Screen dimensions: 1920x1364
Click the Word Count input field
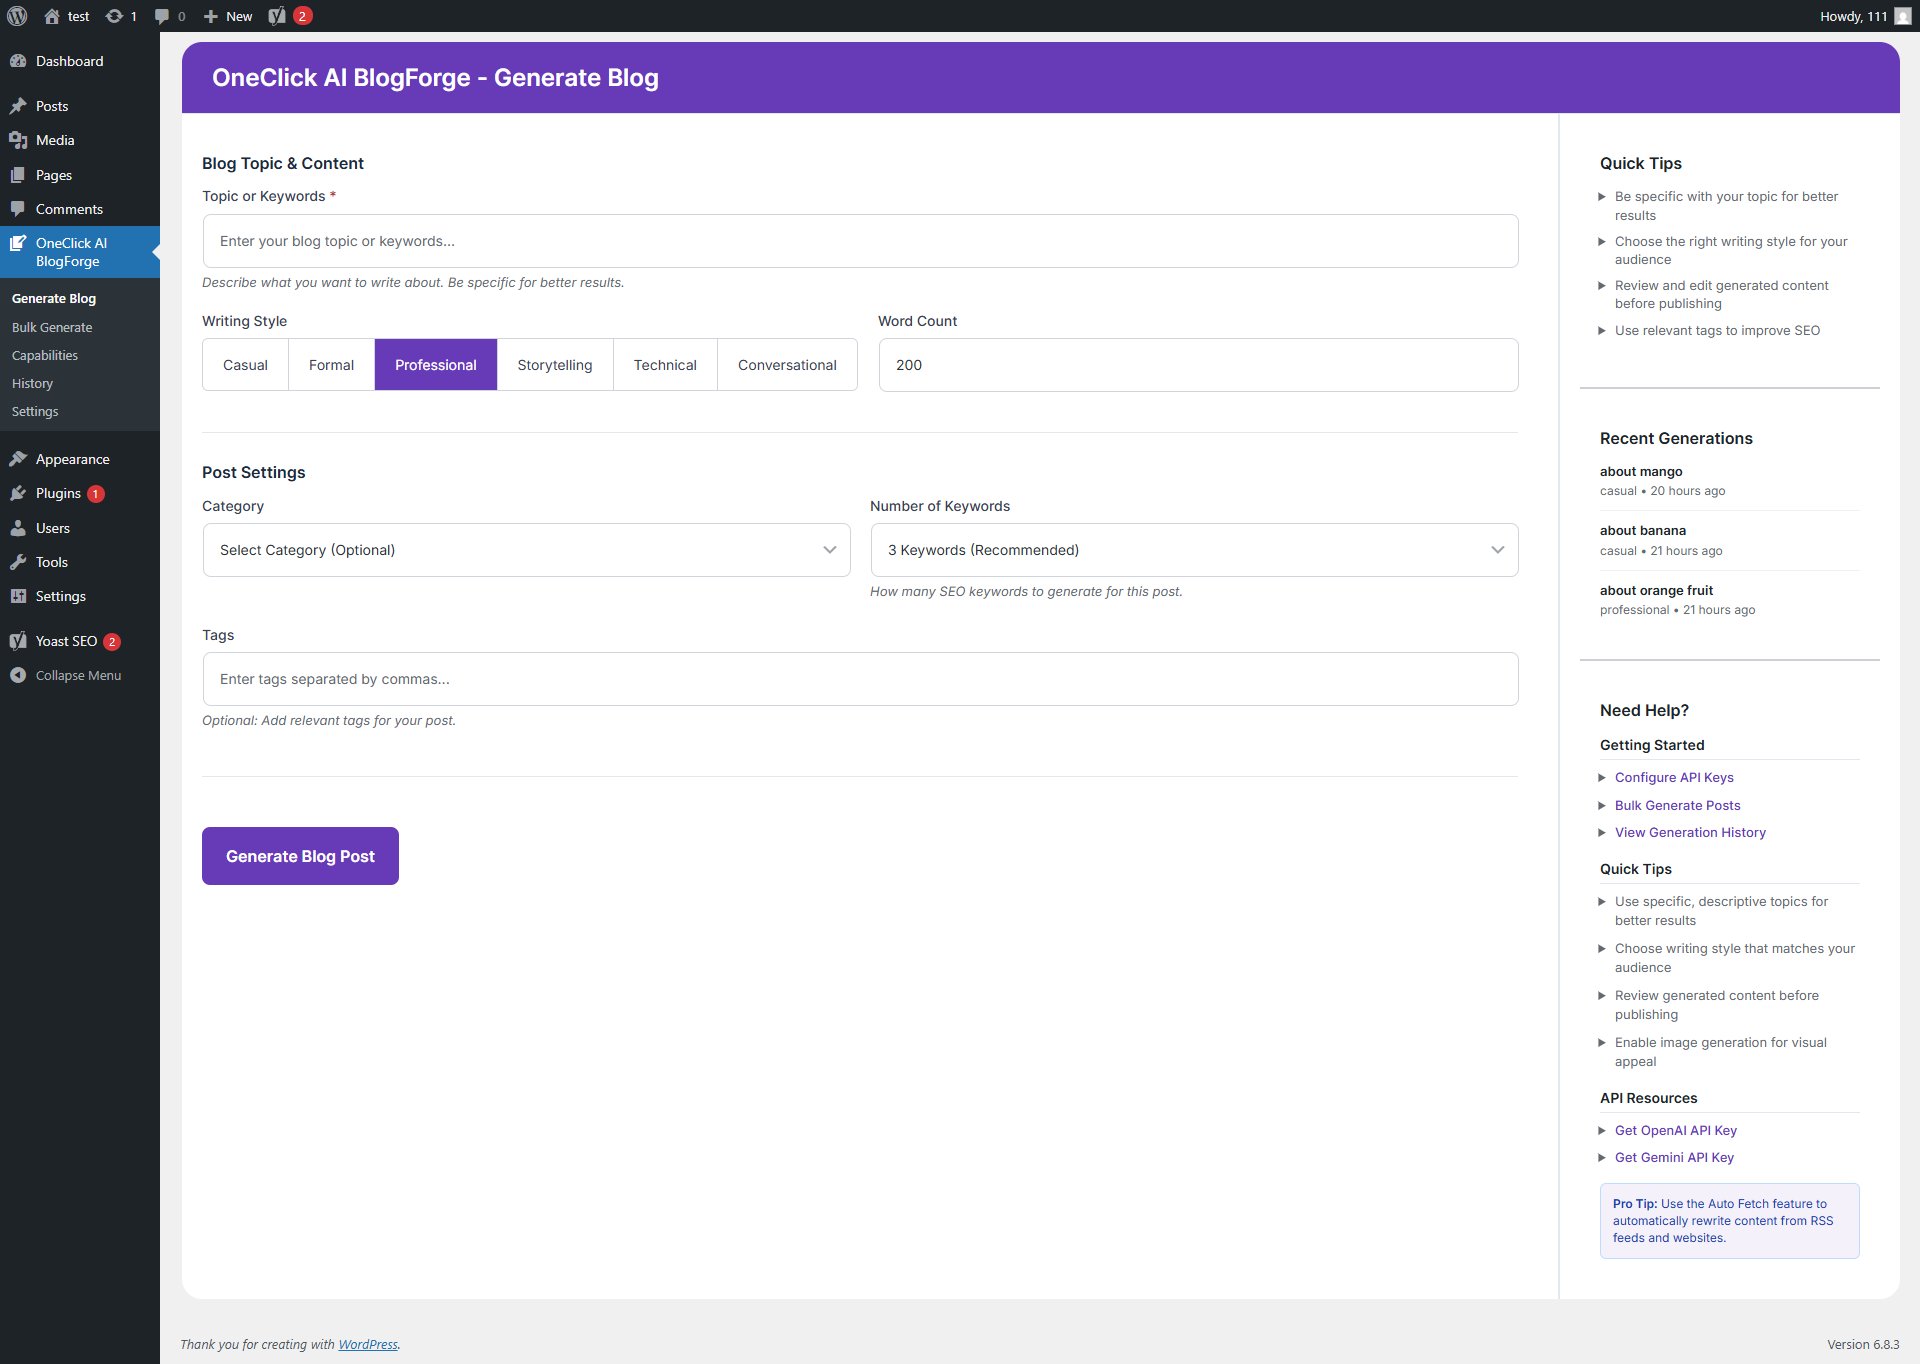click(x=1198, y=365)
